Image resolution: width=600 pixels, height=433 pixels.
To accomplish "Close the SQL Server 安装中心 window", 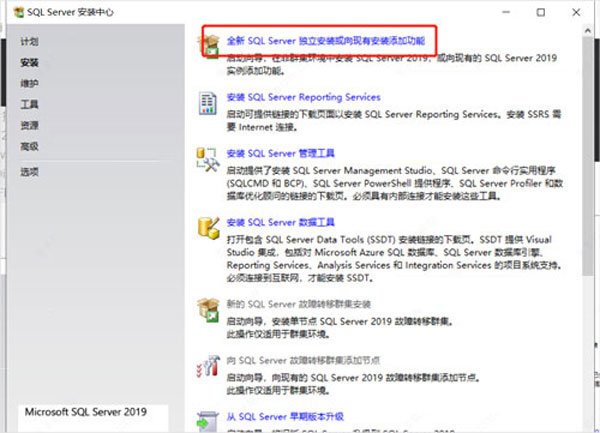I will [576, 12].
